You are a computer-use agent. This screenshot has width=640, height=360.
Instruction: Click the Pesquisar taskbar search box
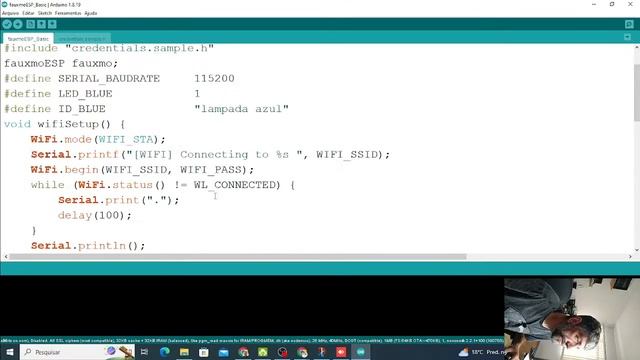pos(77,352)
